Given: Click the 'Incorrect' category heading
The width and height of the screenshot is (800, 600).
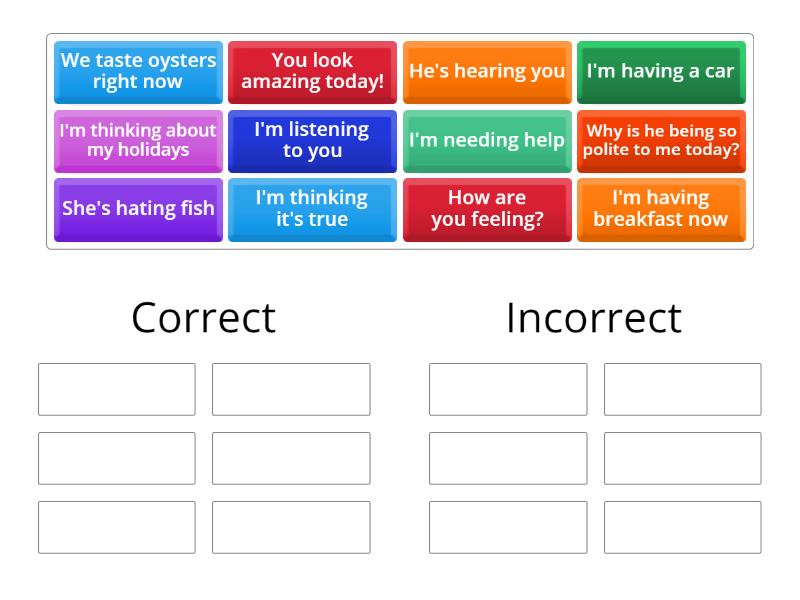Looking at the screenshot, I should click(x=593, y=317).
